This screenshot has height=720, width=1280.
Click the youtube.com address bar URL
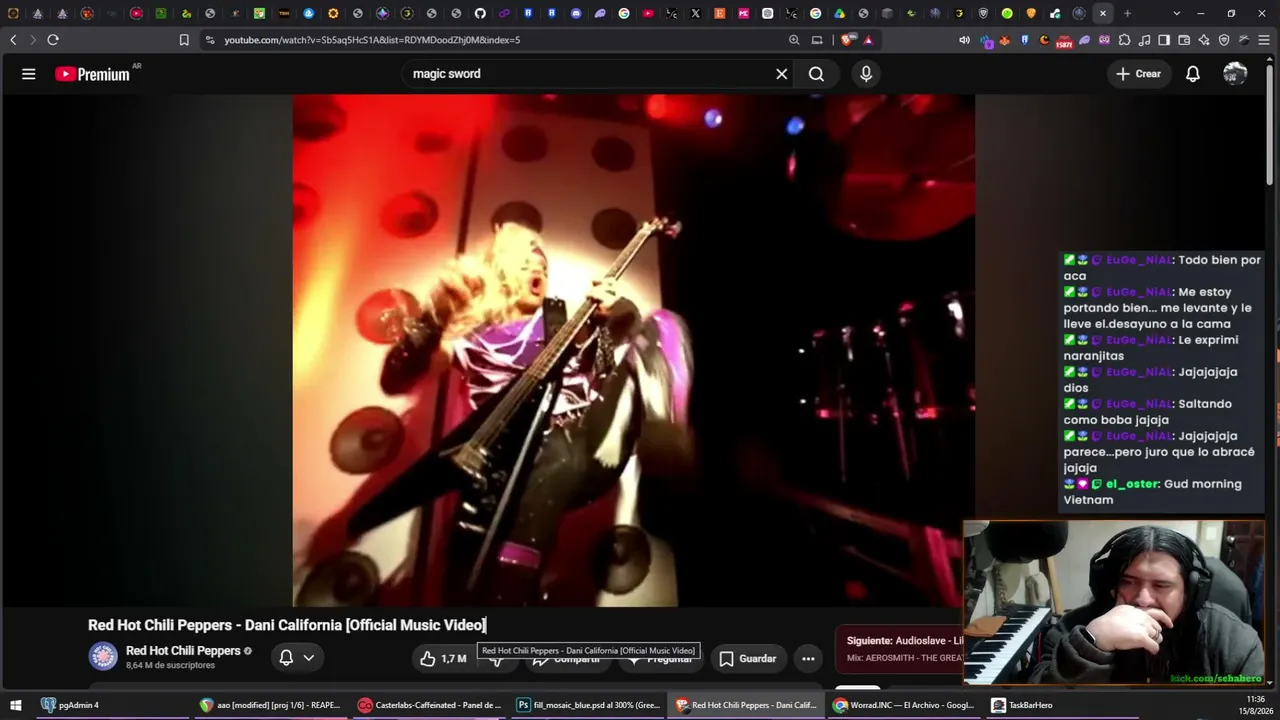[x=372, y=40]
